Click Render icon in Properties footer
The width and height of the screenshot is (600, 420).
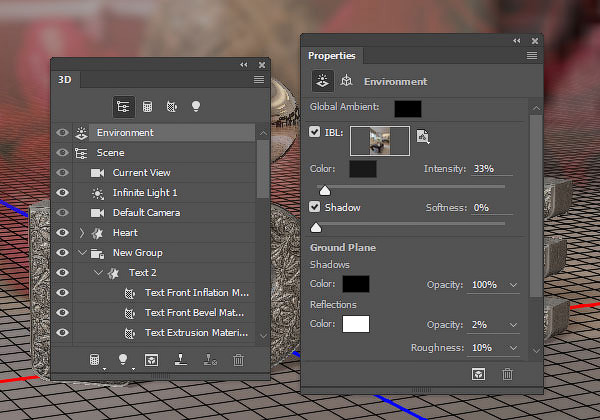pos(478,374)
